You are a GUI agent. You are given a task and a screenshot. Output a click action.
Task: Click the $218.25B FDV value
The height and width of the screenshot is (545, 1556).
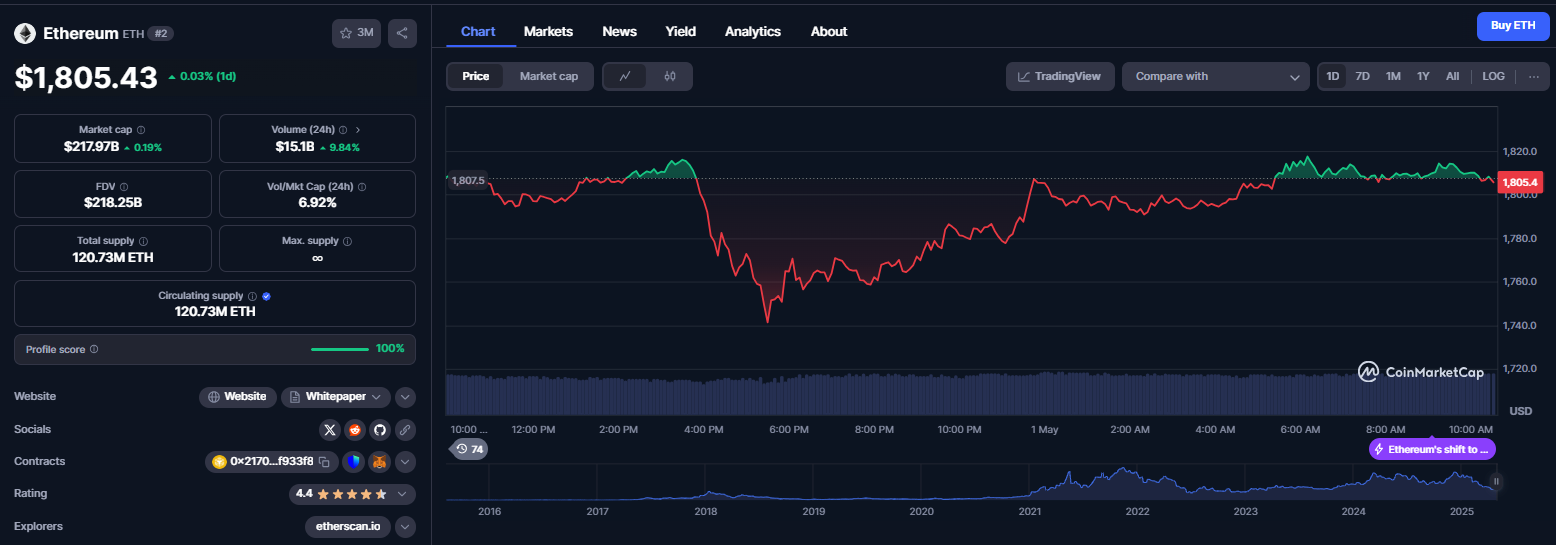point(113,202)
